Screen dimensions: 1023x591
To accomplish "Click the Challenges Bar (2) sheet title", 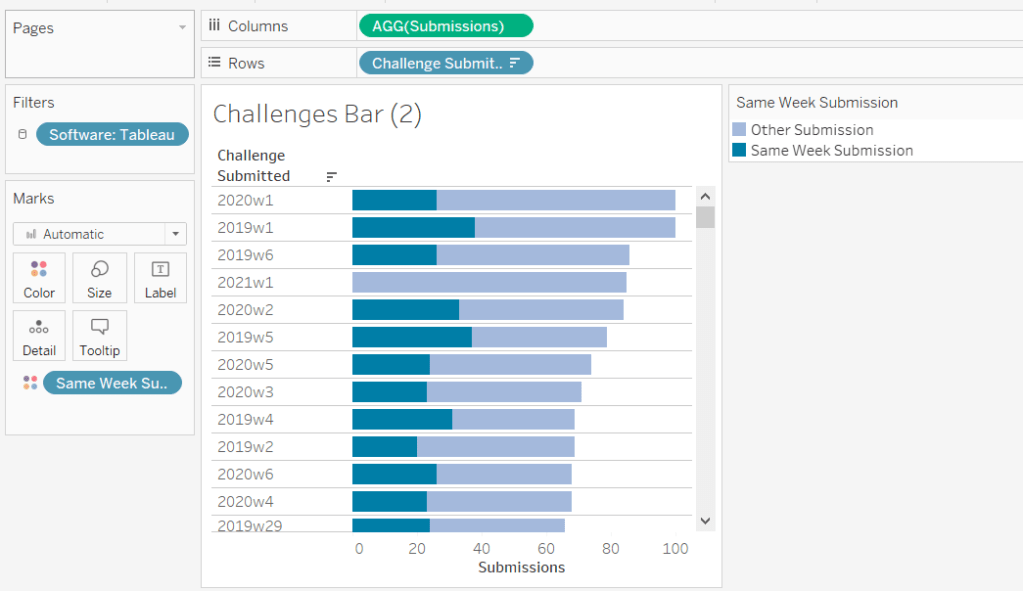I will pyautogui.click(x=317, y=114).
